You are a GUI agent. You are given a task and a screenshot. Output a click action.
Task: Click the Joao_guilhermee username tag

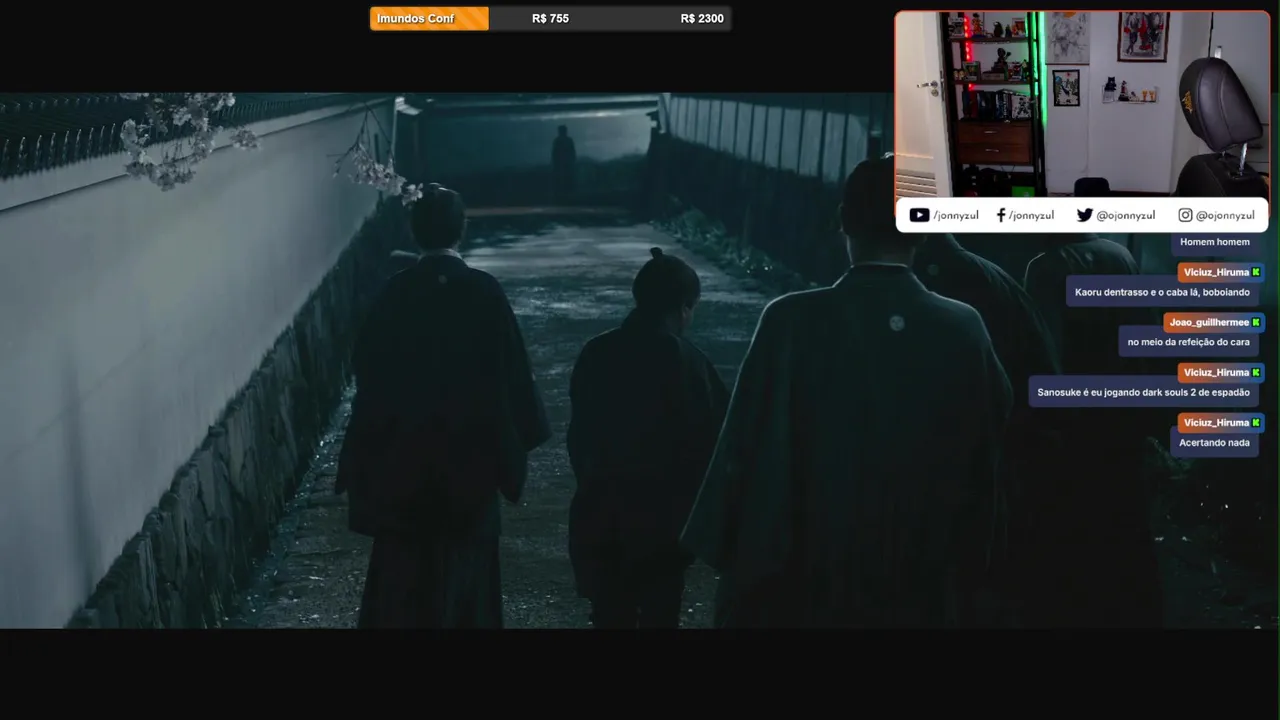click(1215, 322)
